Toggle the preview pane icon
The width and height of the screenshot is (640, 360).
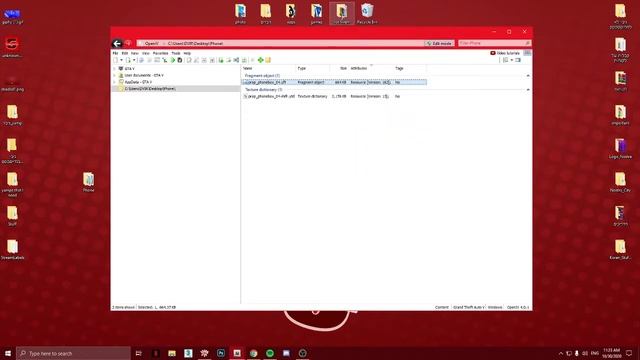(518, 60)
